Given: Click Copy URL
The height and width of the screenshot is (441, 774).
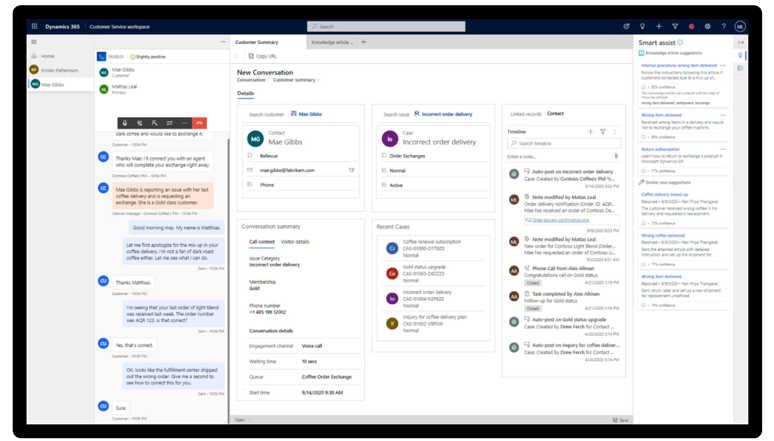Looking at the screenshot, I should [263, 56].
